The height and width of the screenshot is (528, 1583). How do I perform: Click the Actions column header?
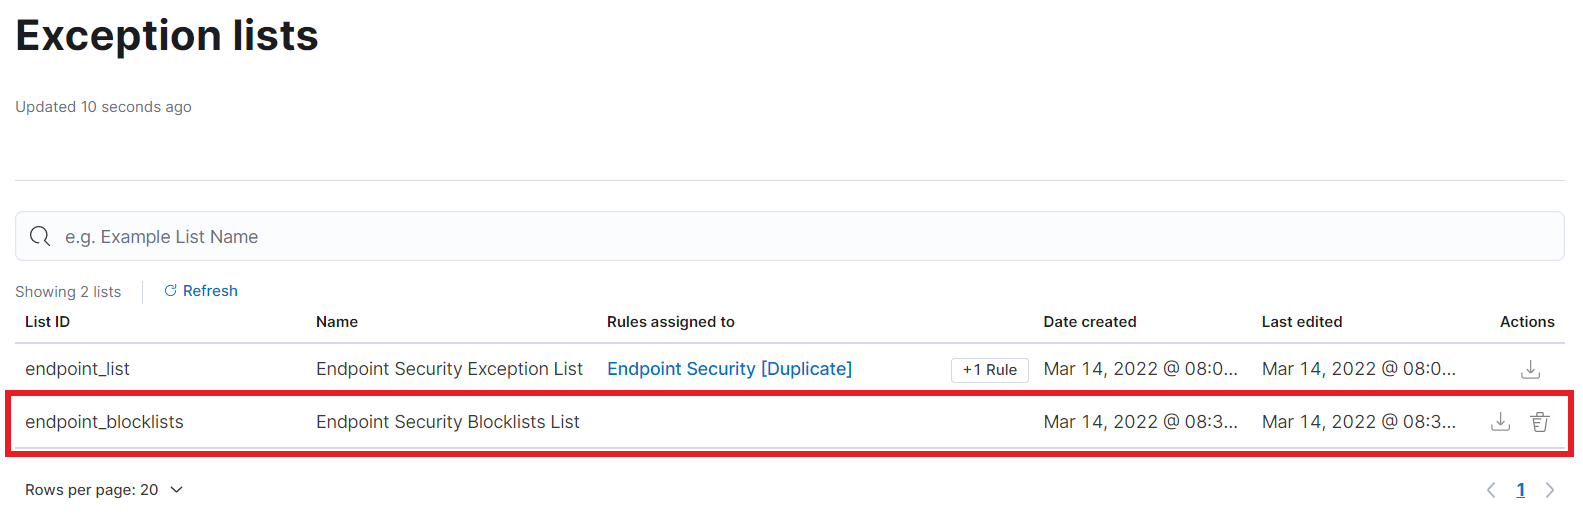point(1527,322)
